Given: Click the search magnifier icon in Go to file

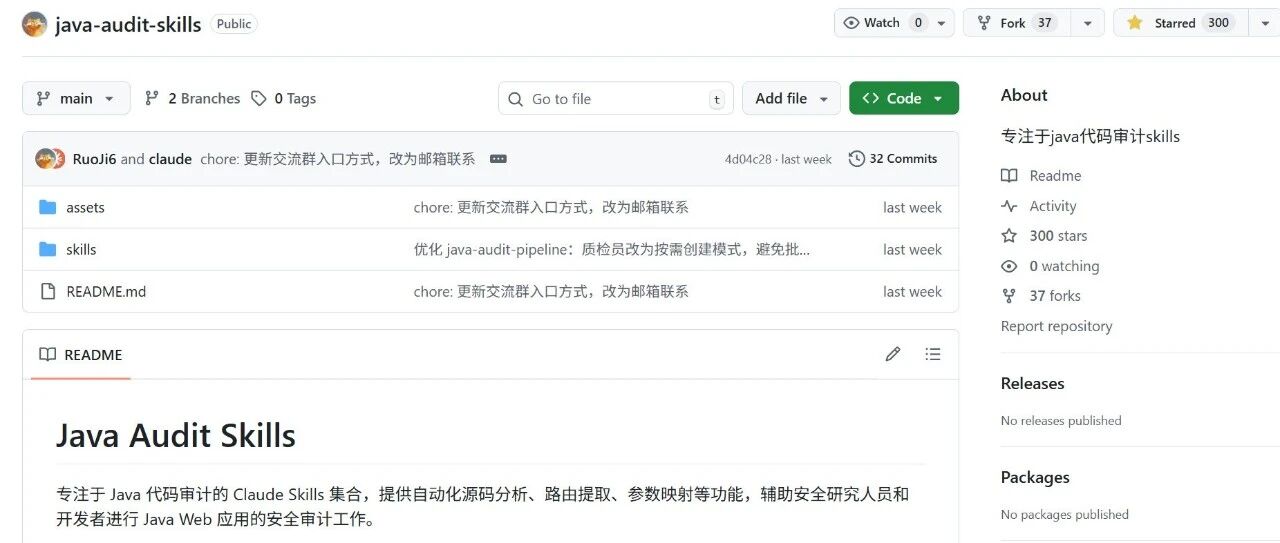Looking at the screenshot, I should tap(516, 99).
